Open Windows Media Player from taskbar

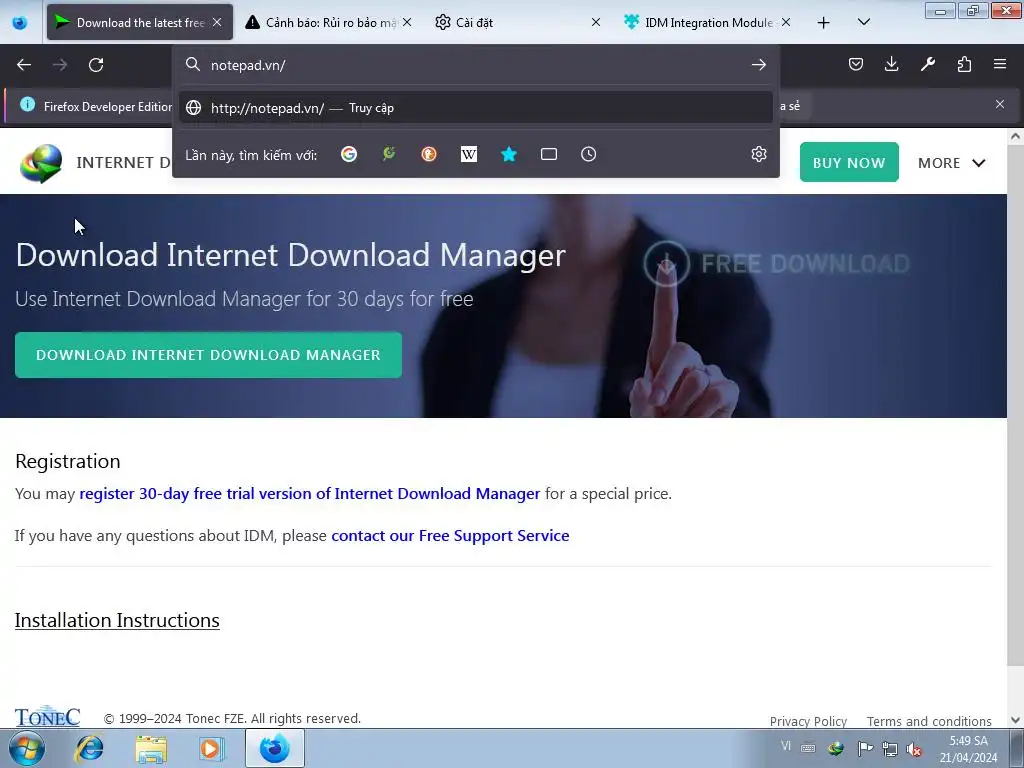click(x=211, y=748)
